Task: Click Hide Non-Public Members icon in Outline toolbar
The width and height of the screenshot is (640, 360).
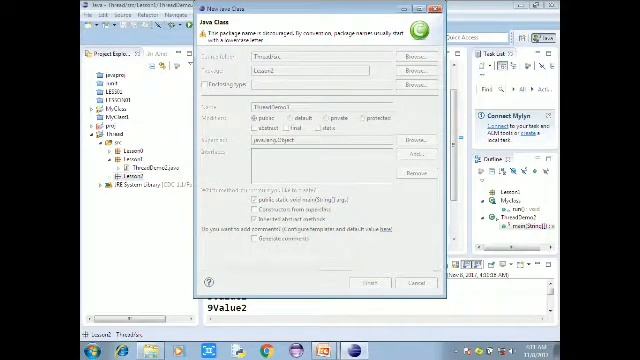Action: 535,171
